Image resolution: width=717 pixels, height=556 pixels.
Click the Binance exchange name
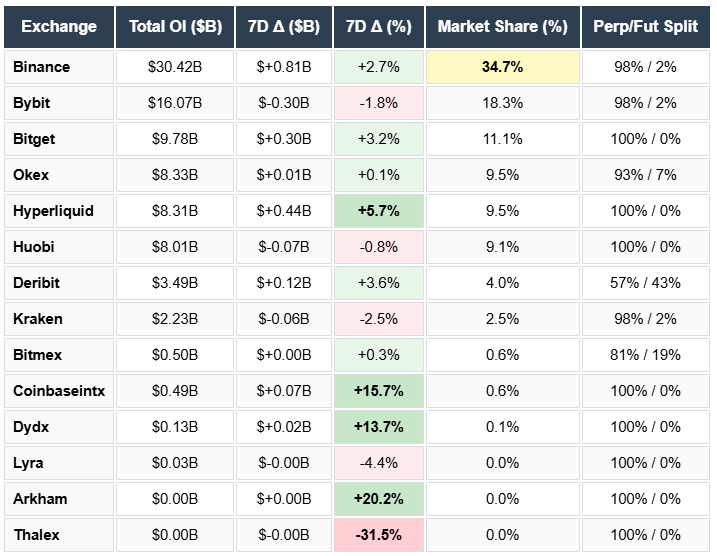42,67
